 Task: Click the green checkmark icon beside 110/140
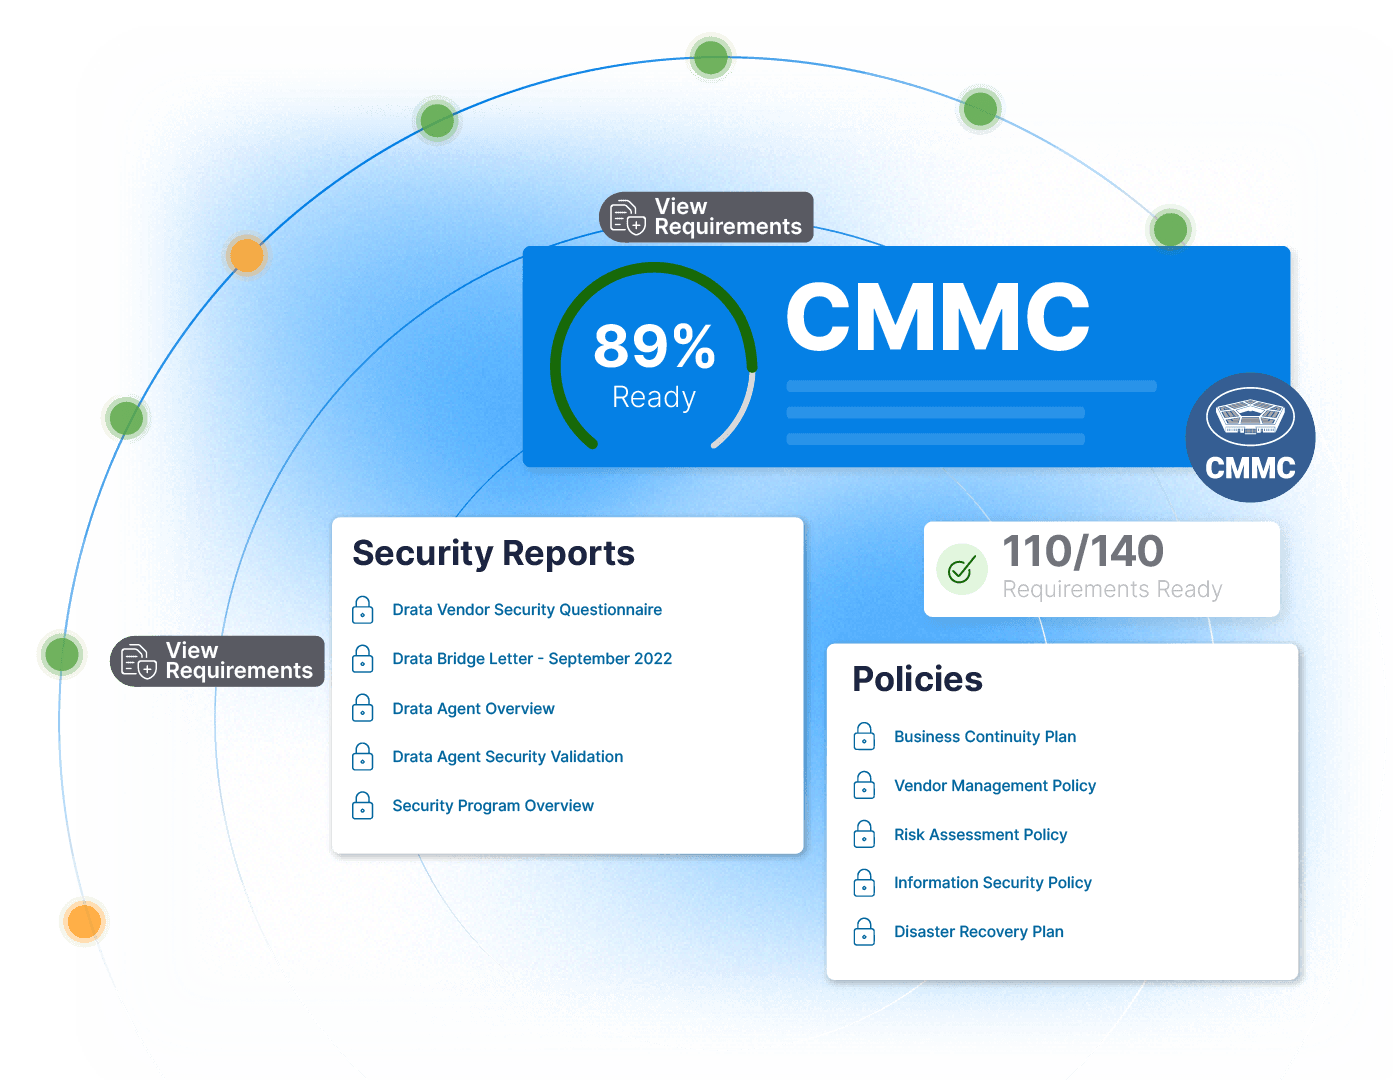tap(961, 570)
